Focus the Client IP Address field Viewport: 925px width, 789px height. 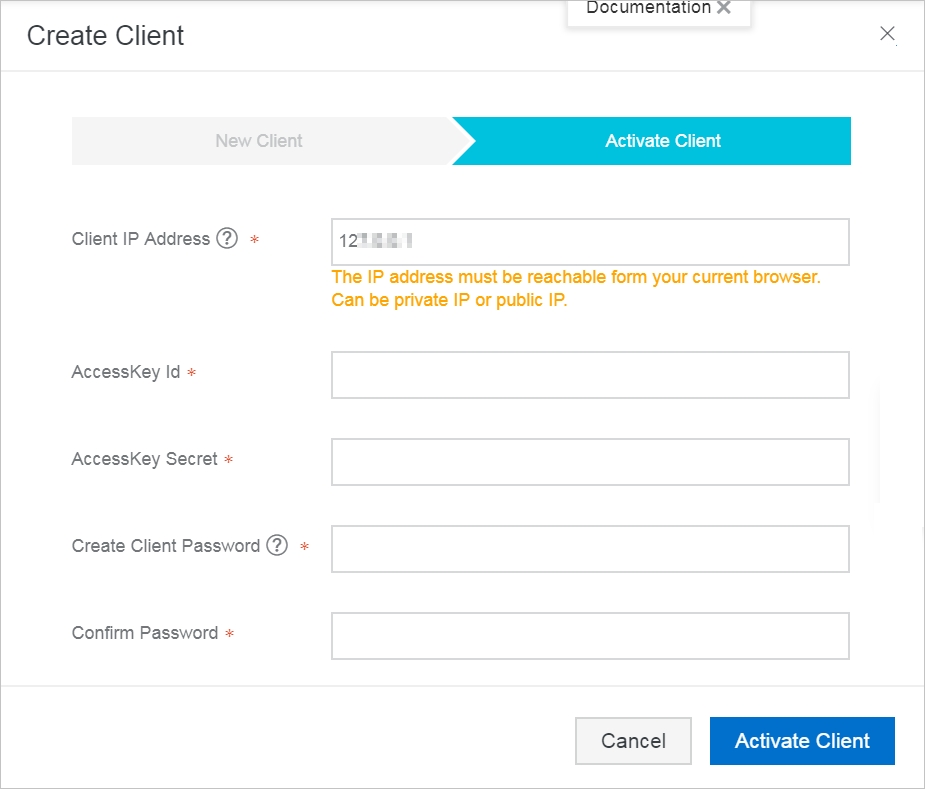coord(590,242)
